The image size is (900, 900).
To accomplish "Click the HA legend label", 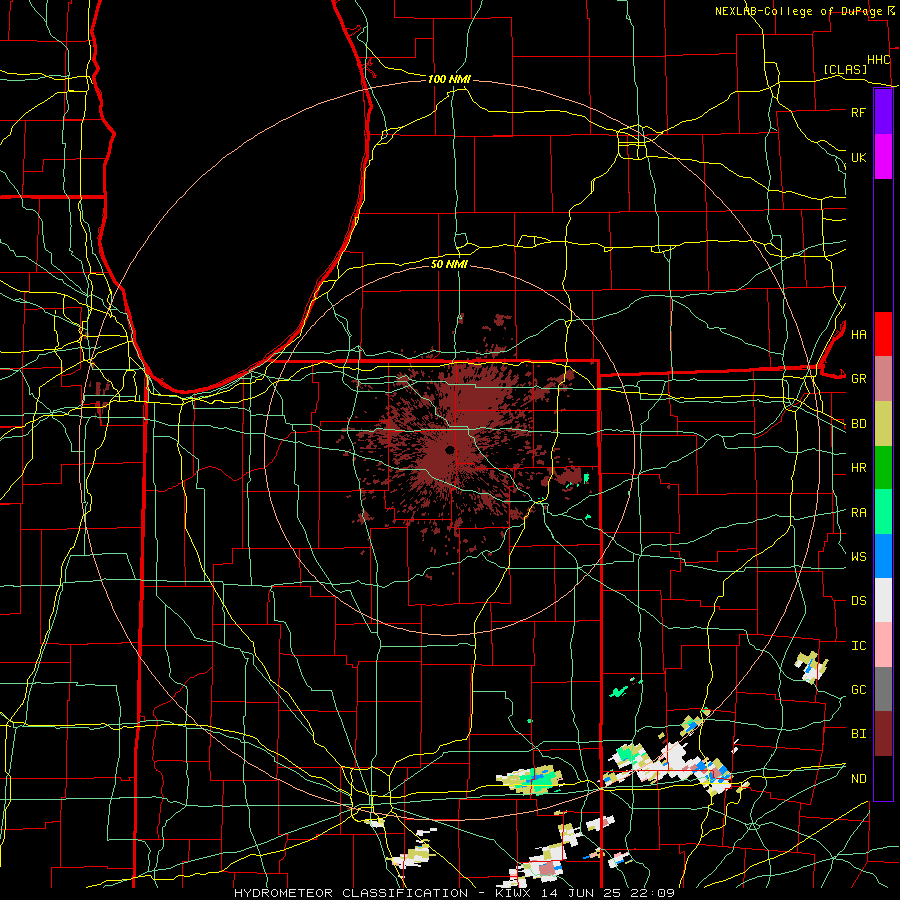I will (x=858, y=335).
